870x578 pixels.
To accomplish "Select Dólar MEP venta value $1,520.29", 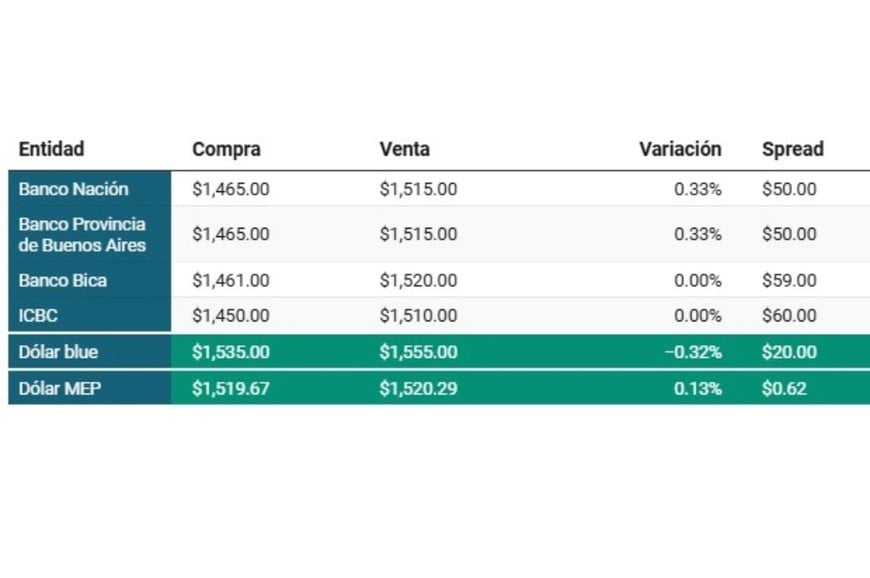I will (418, 389).
